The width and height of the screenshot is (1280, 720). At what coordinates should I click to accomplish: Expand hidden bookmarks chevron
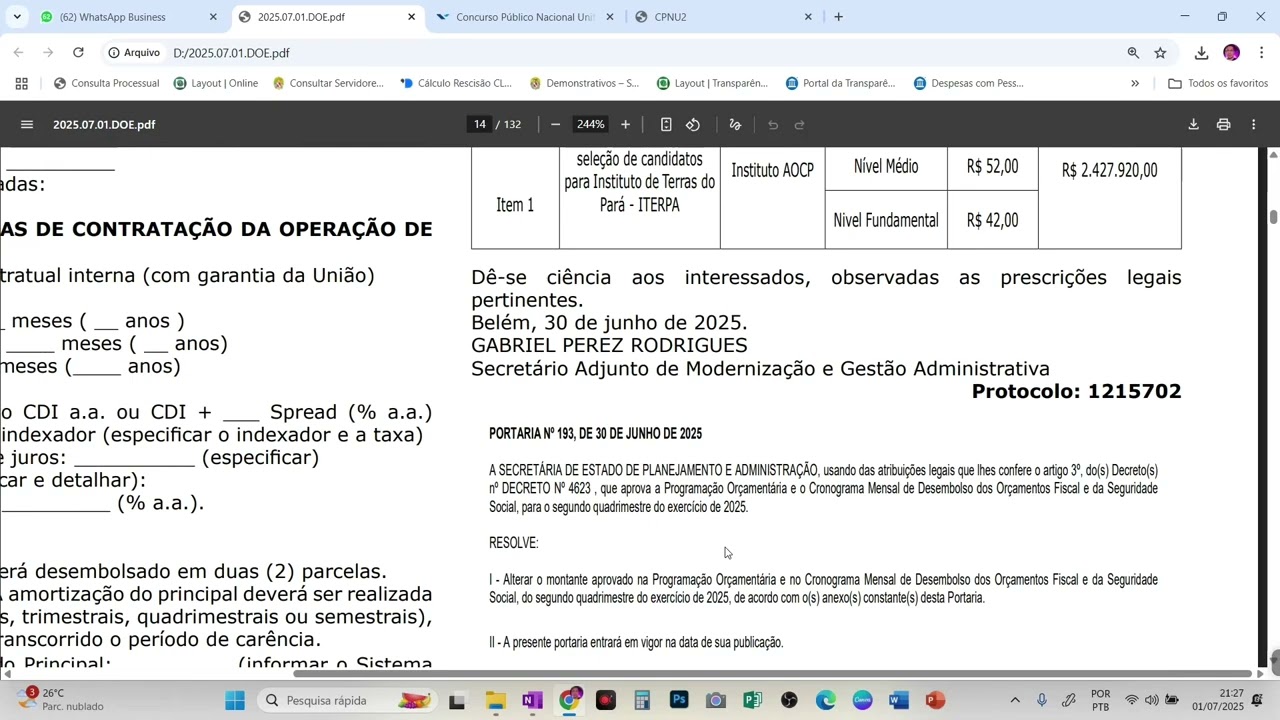click(1135, 83)
